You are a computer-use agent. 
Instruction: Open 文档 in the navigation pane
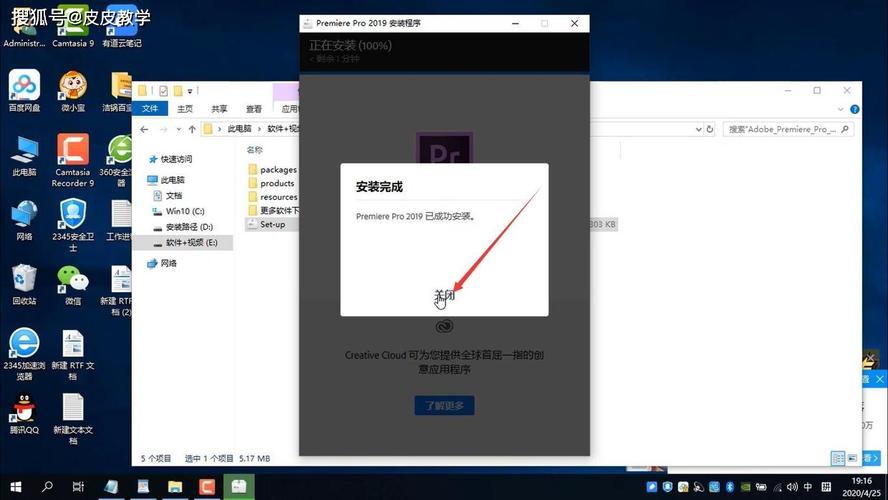tap(168, 195)
